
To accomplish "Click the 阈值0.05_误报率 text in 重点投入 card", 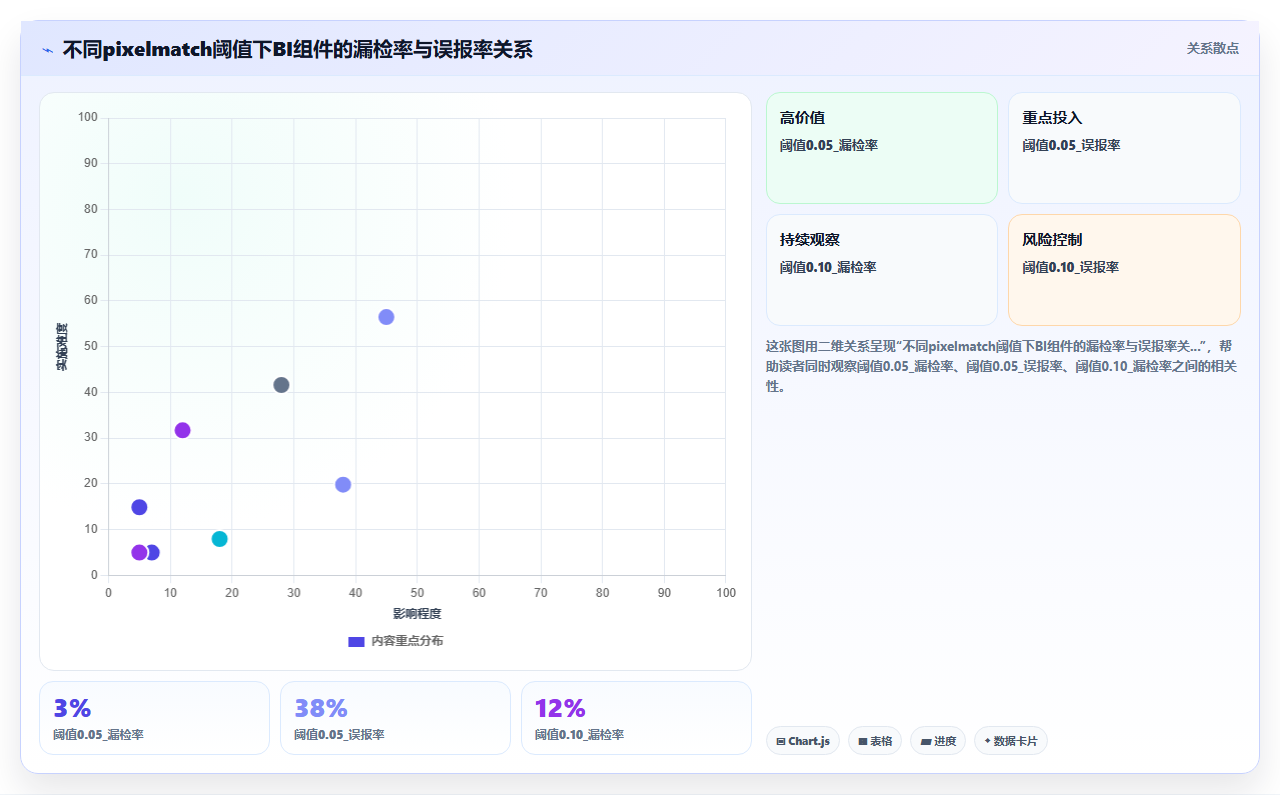I will [x=1071, y=145].
